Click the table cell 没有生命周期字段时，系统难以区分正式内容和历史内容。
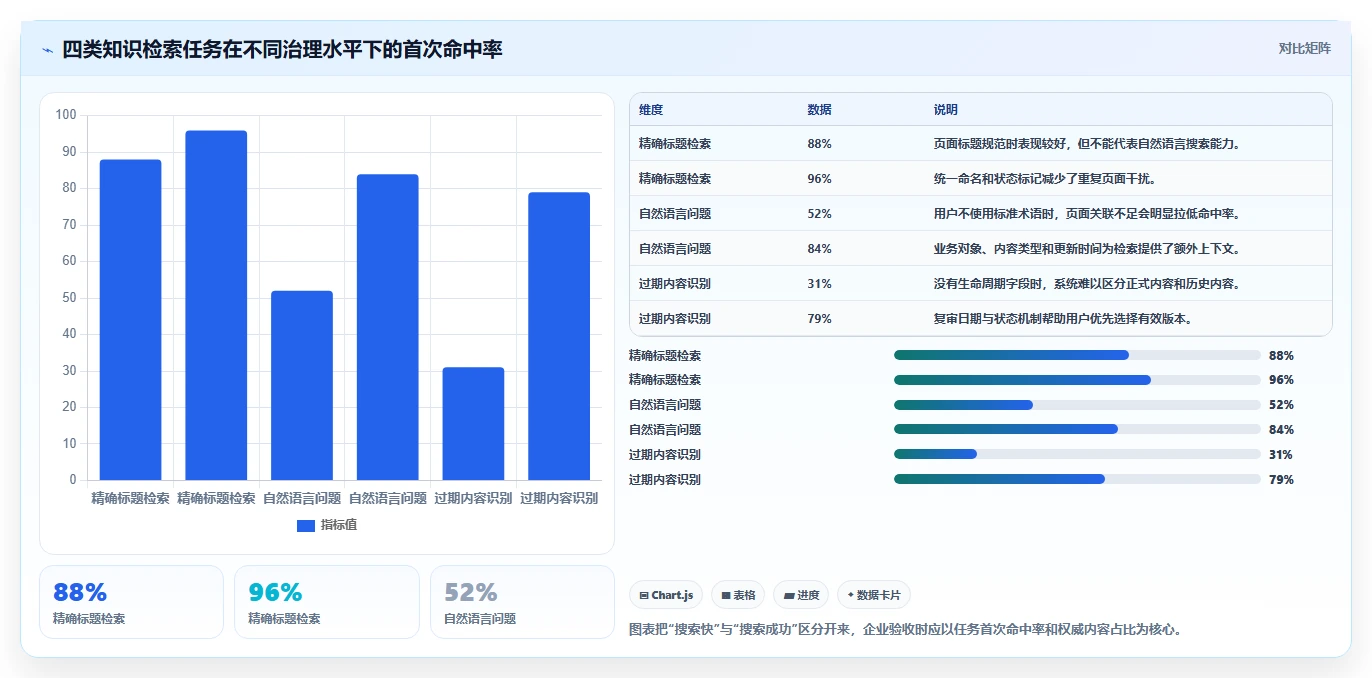Screen dimensions: 1372x678 click(1087, 284)
